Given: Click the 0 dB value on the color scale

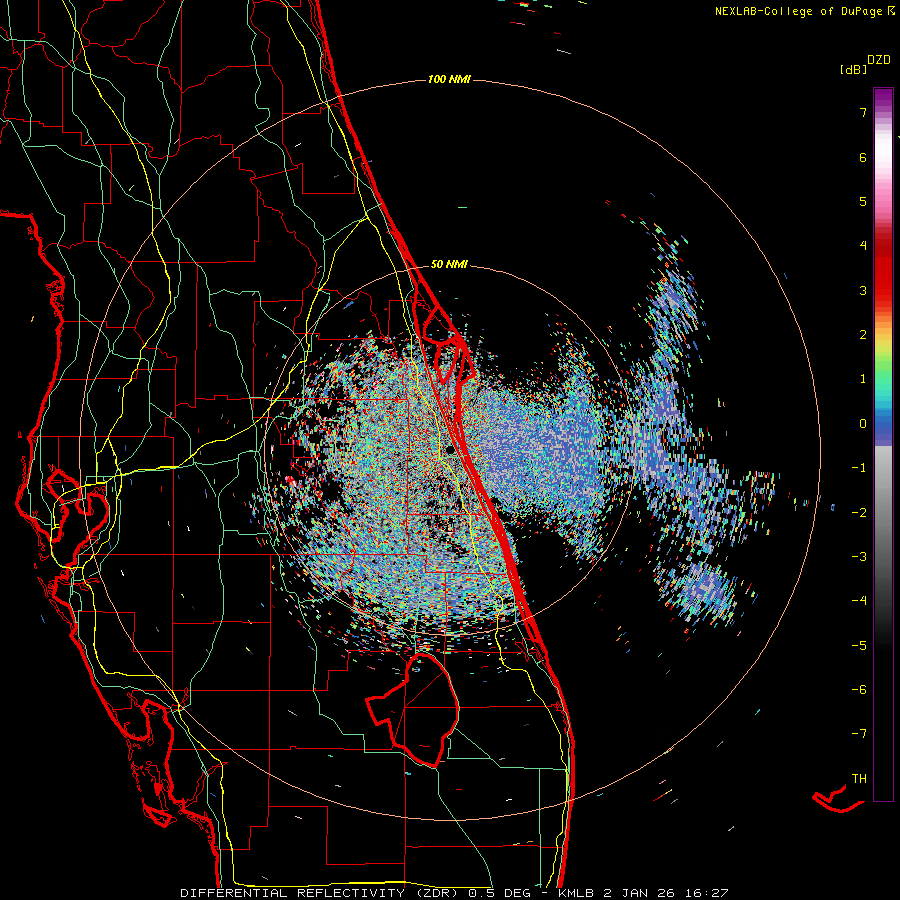Looking at the screenshot, I should coord(863,424).
